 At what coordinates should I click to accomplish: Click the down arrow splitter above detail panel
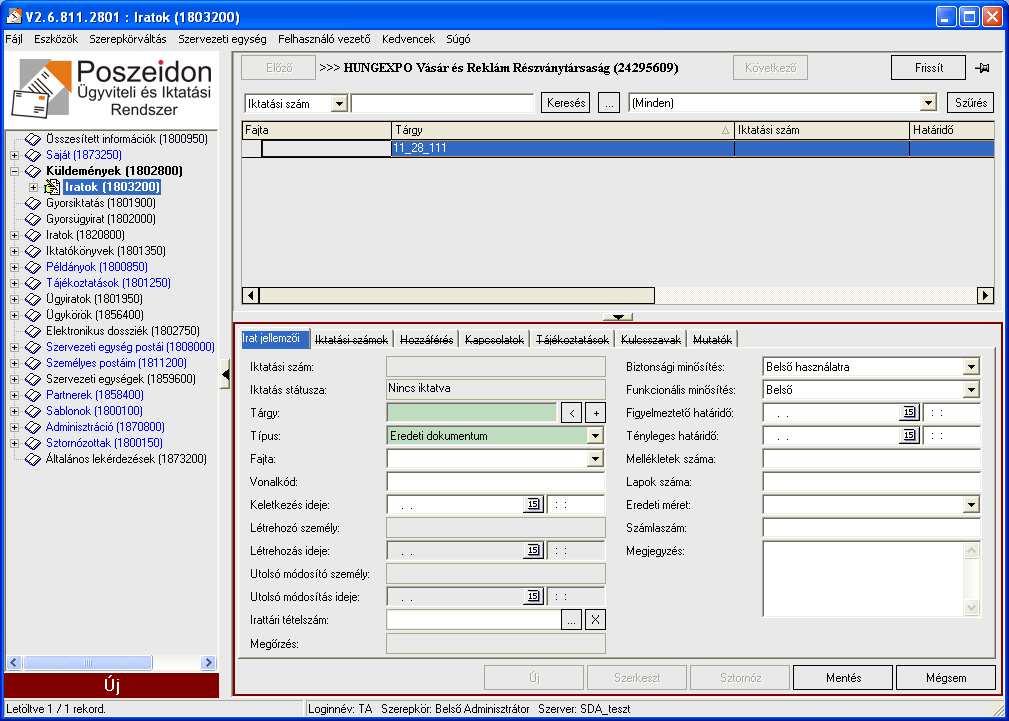pyautogui.click(x=618, y=317)
